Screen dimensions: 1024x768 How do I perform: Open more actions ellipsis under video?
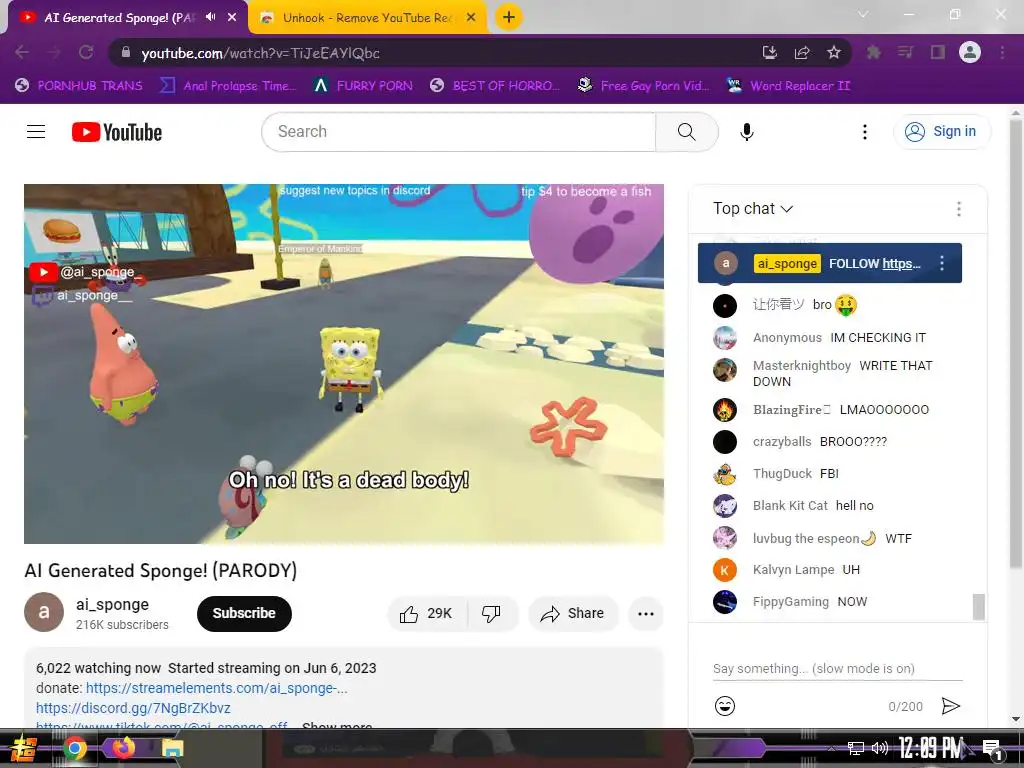click(646, 613)
